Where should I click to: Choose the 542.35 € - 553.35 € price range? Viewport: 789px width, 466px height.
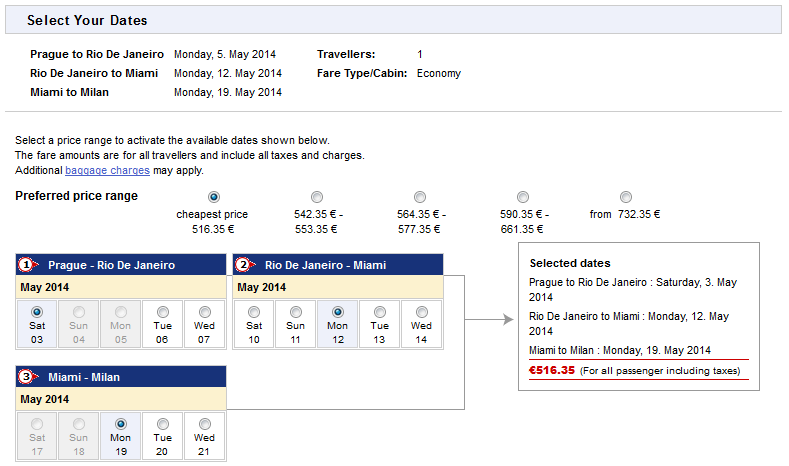click(x=317, y=197)
